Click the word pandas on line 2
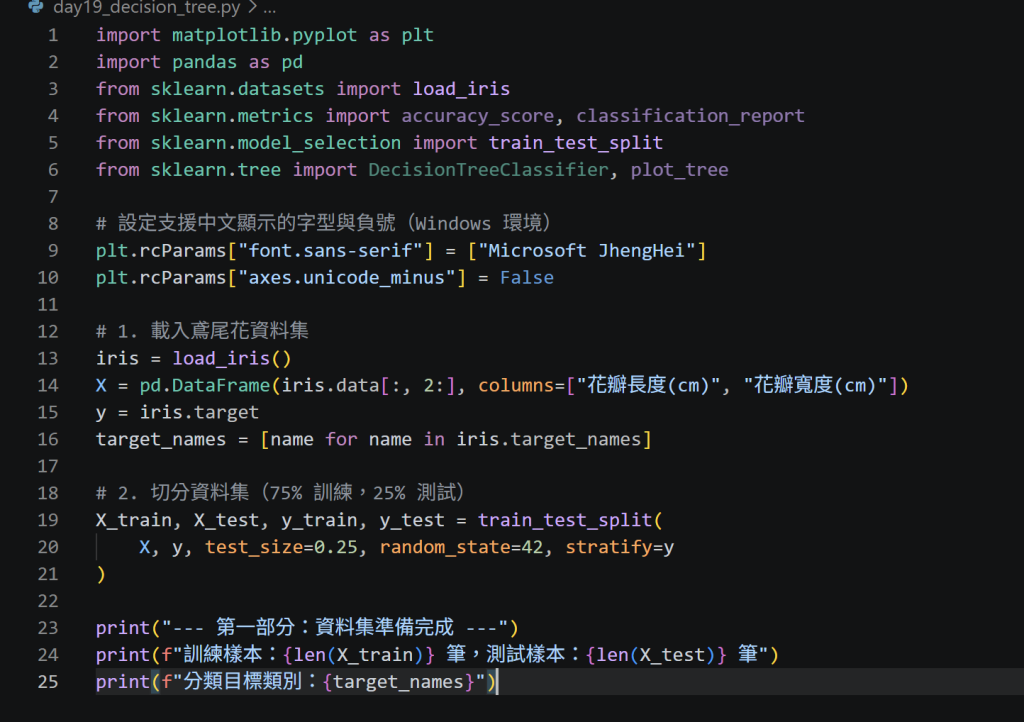 point(204,62)
